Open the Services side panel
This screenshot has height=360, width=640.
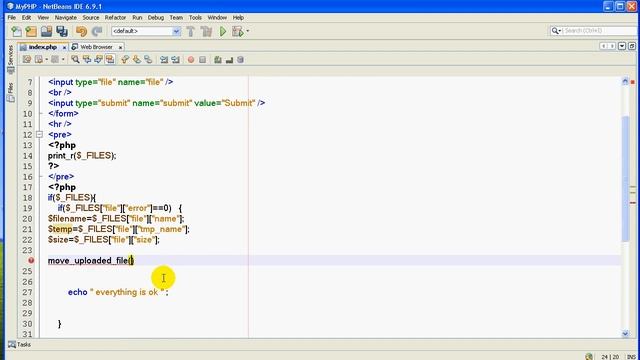(x=11, y=59)
